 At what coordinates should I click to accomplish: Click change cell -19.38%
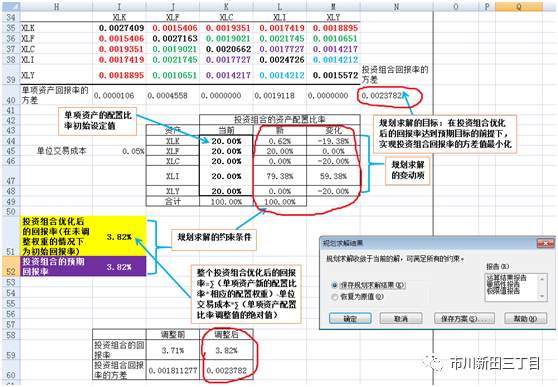tap(333, 141)
